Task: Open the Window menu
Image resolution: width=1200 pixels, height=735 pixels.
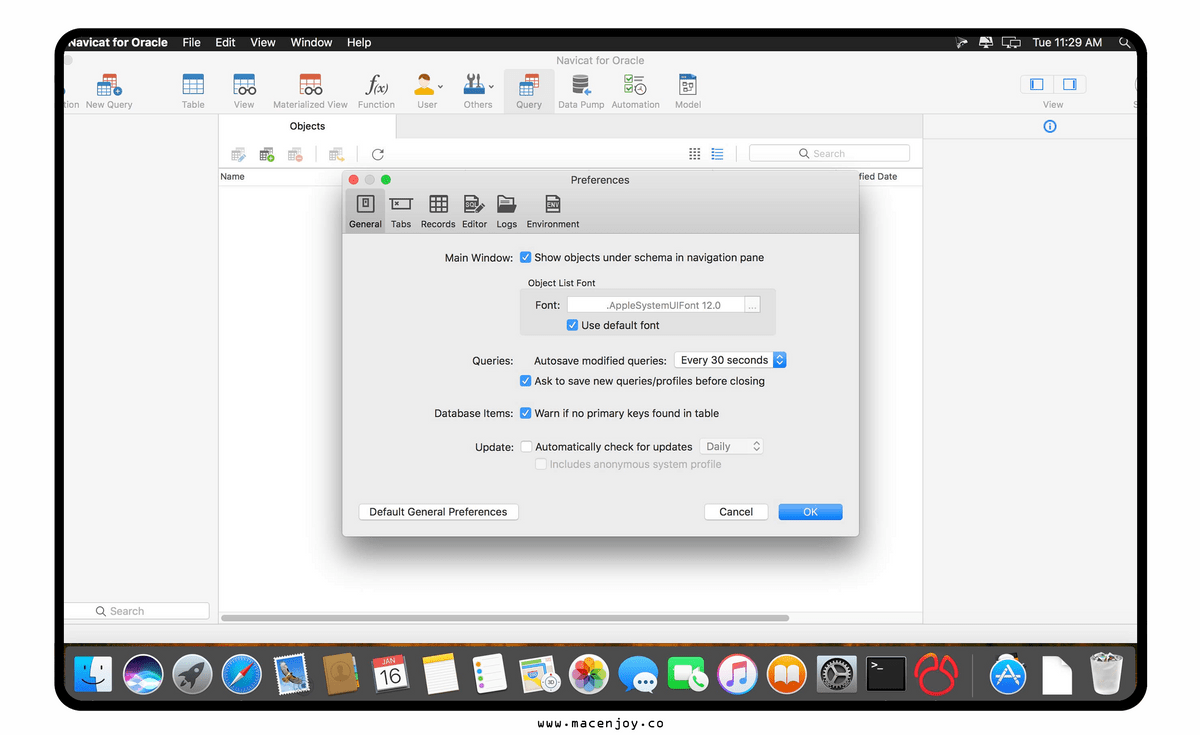Action: click(311, 42)
